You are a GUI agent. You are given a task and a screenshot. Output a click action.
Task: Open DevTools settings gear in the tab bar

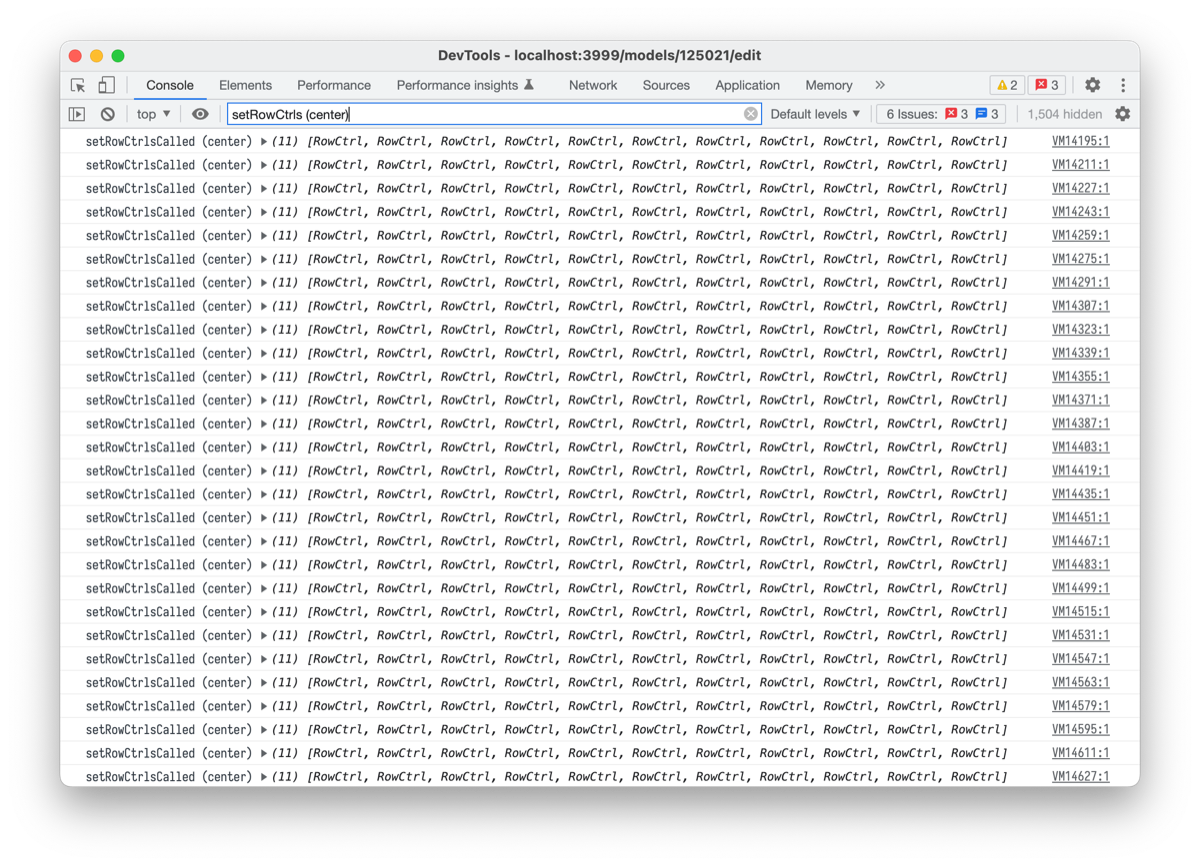pos(1093,85)
